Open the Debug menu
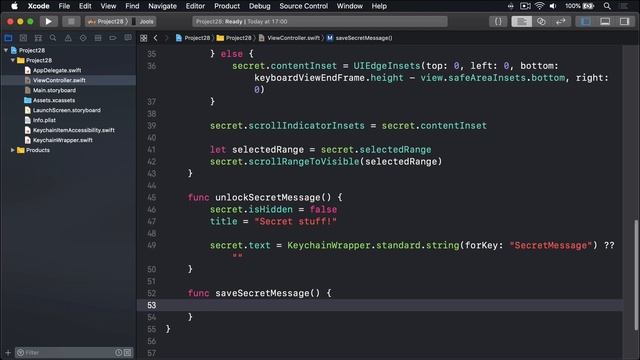 click(x=260, y=6)
